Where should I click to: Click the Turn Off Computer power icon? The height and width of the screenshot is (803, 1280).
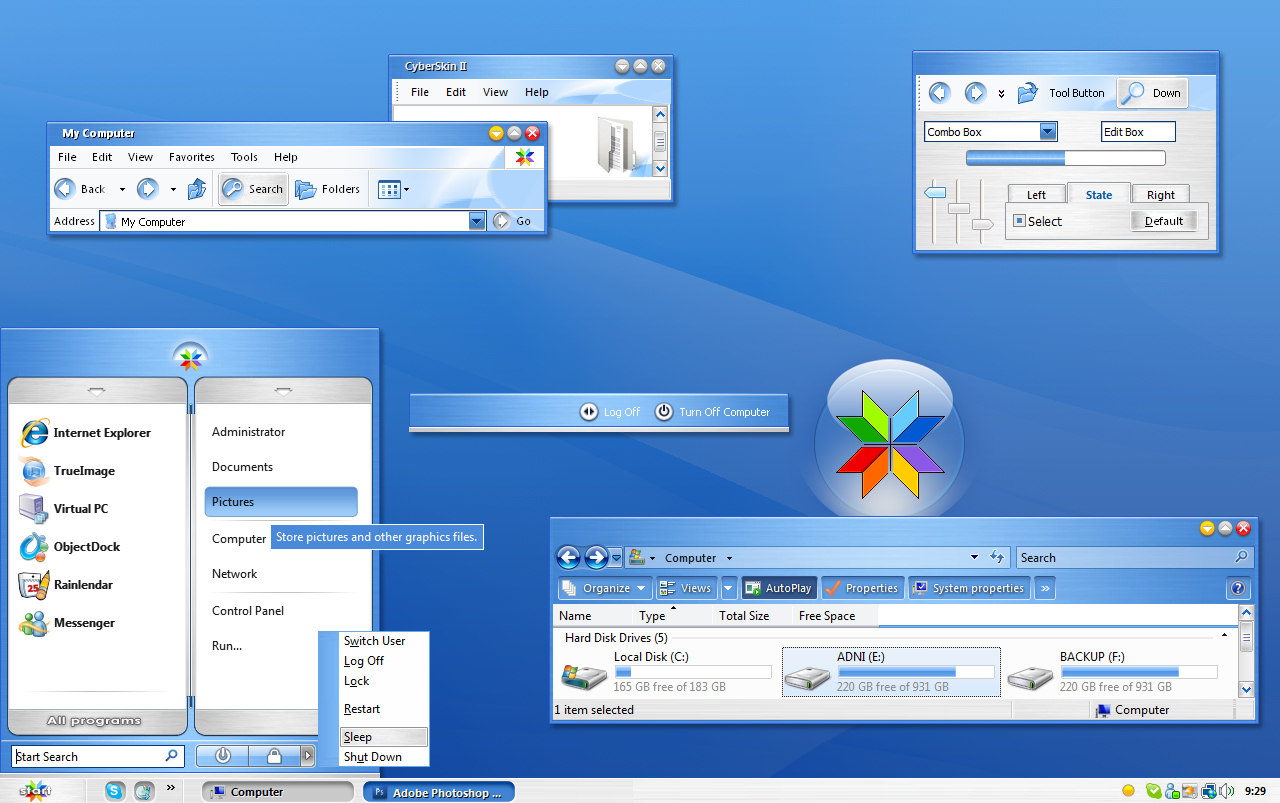pyautogui.click(x=664, y=412)
